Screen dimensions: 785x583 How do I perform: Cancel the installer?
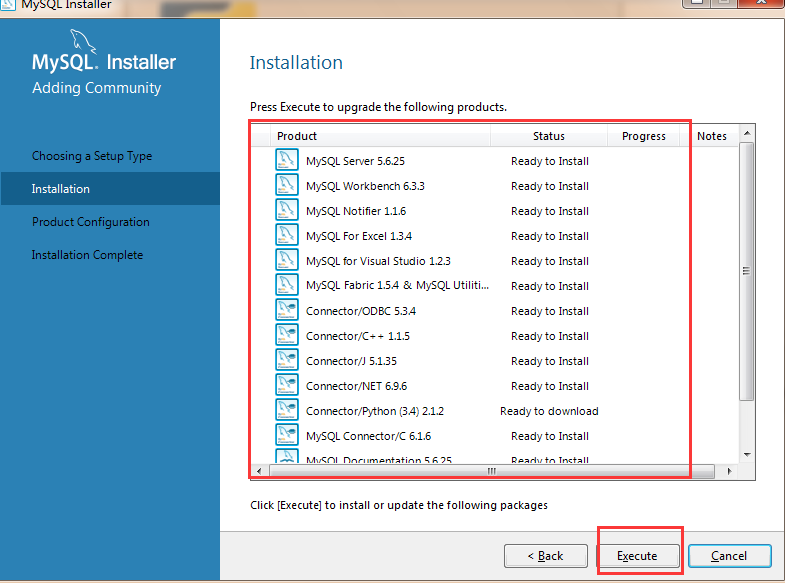pos(729,556)
